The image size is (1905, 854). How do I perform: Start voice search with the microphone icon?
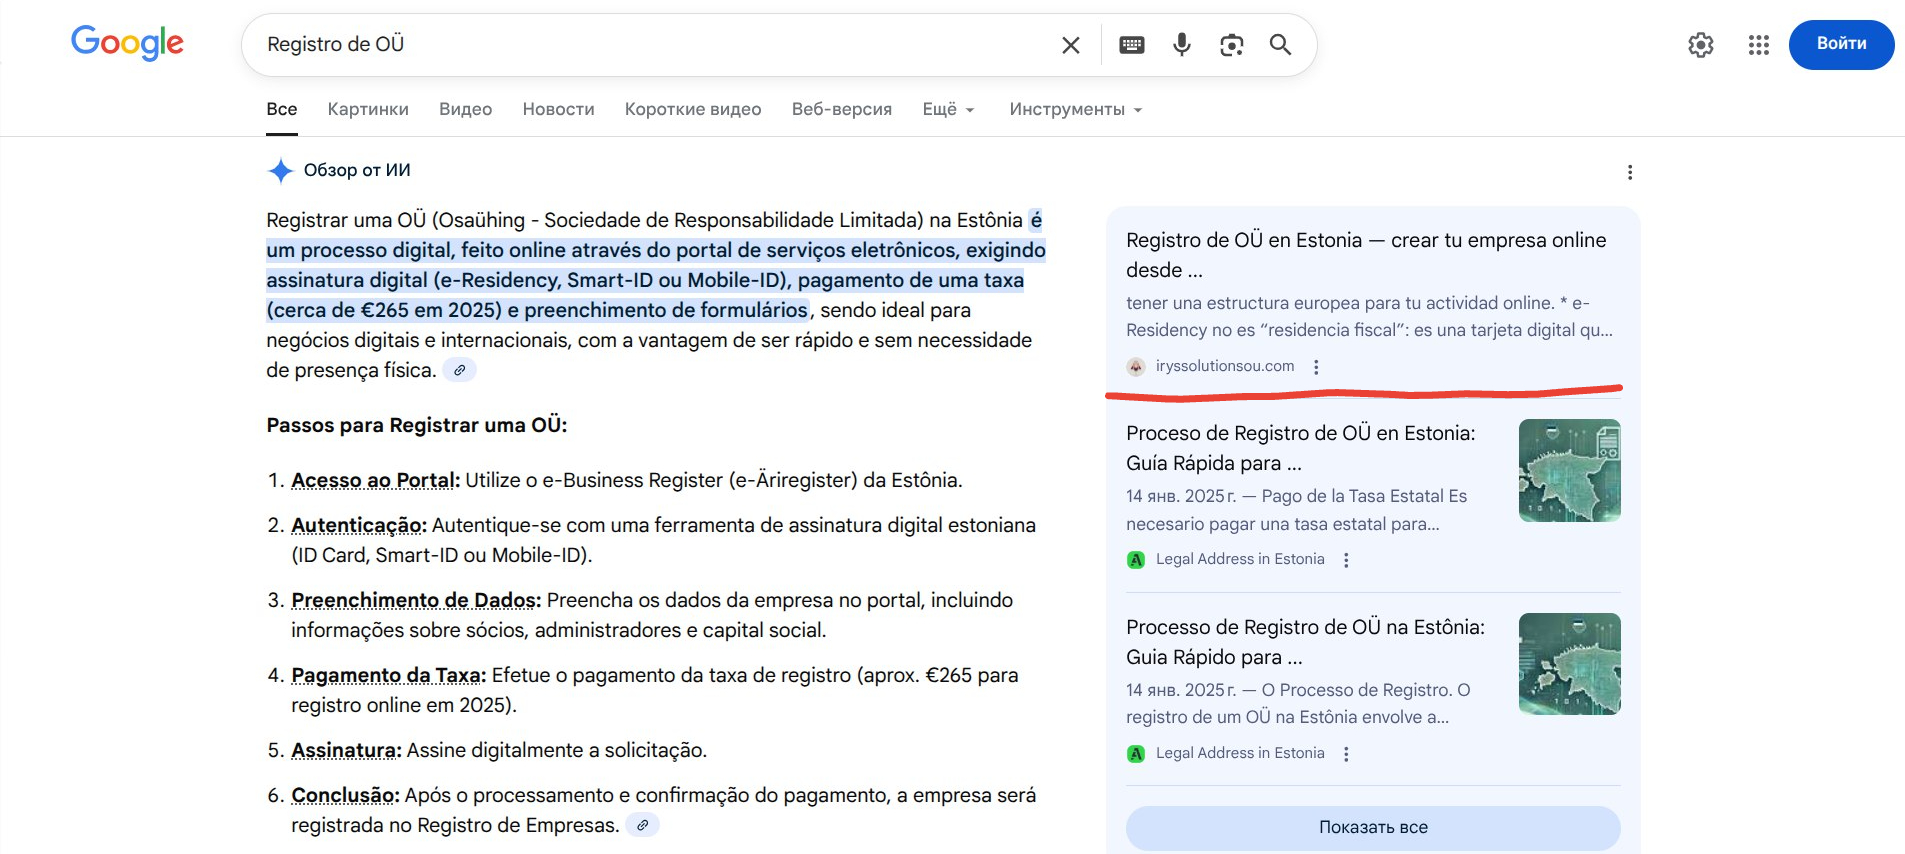(1181, 45)
